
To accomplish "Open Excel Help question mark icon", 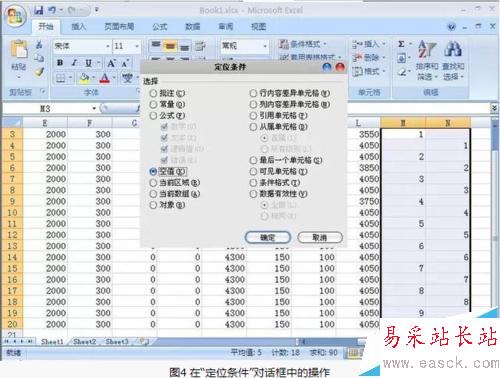I will click(451, 27).
